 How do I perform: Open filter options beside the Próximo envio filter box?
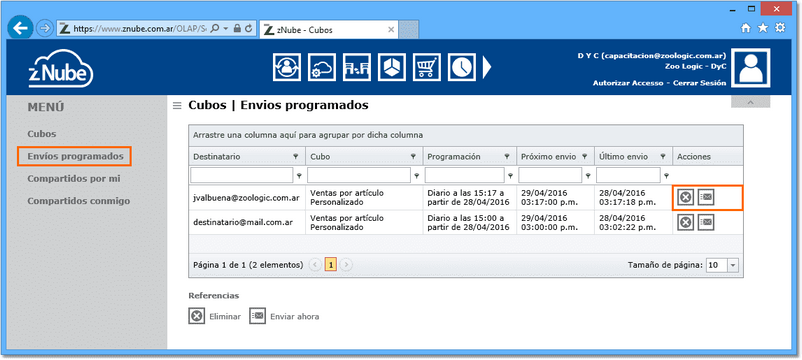click(x=588, y=175)
